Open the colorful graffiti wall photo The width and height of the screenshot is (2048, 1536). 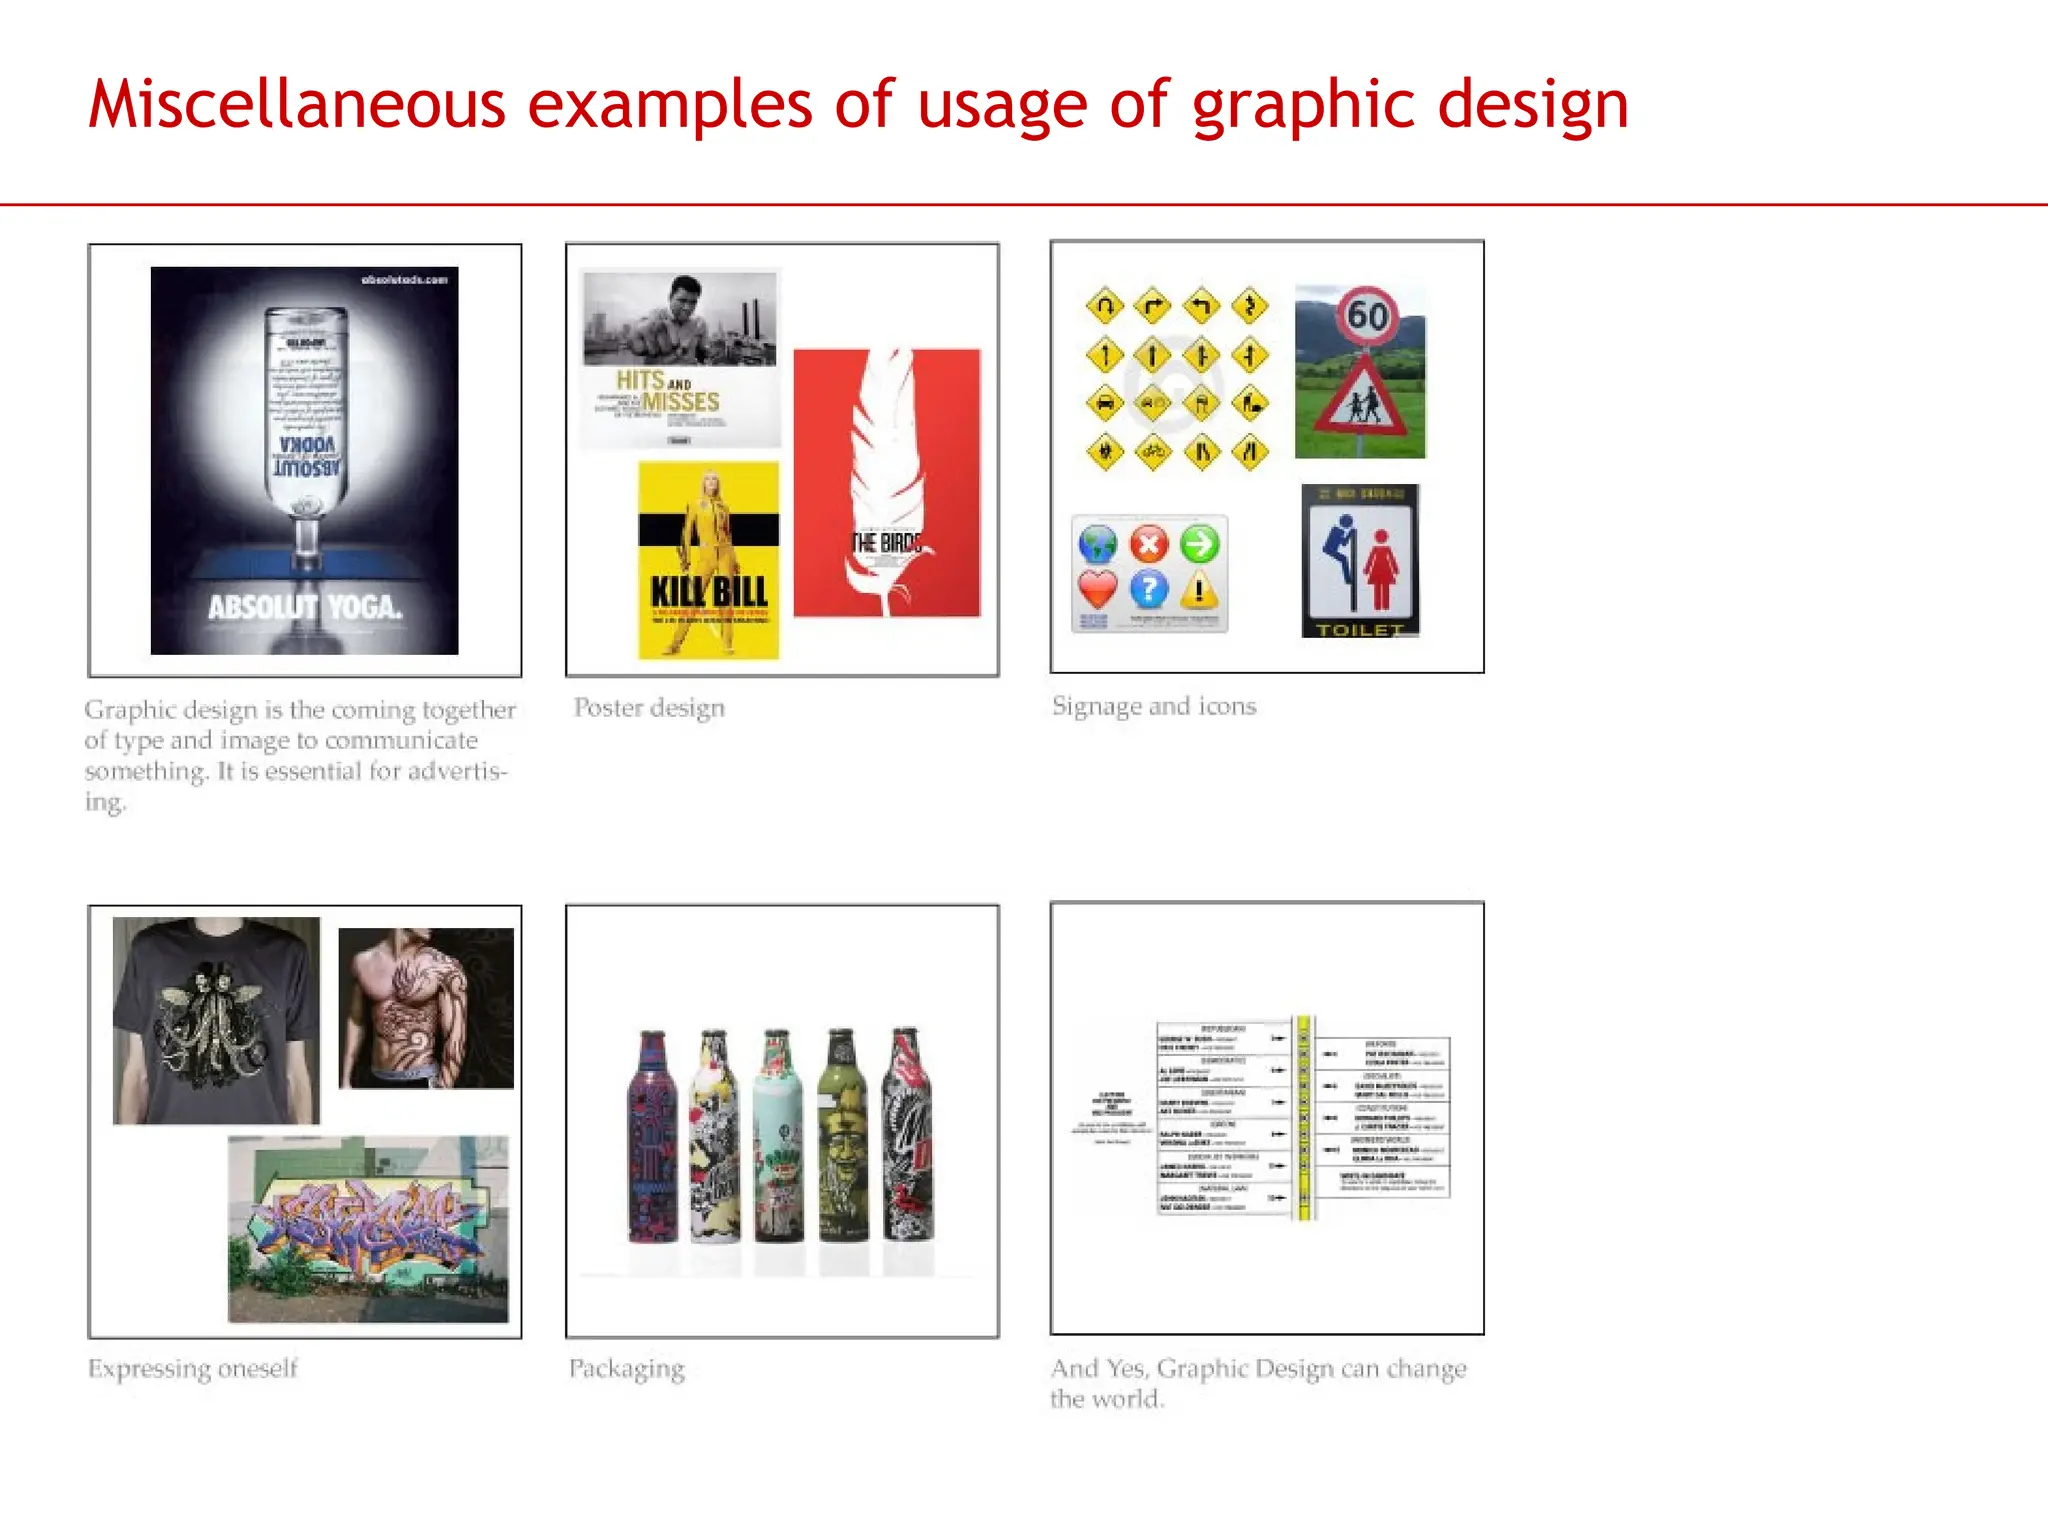pos(368,1229)
